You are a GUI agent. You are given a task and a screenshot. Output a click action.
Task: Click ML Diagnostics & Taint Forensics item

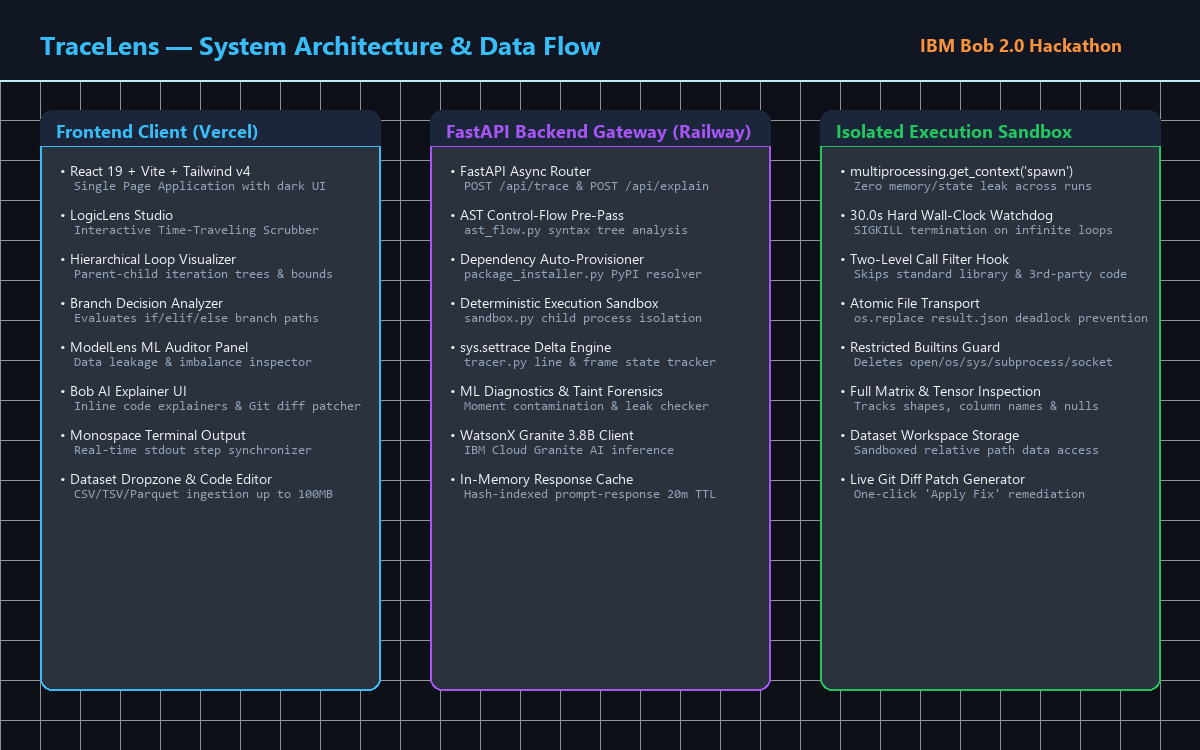556,392
